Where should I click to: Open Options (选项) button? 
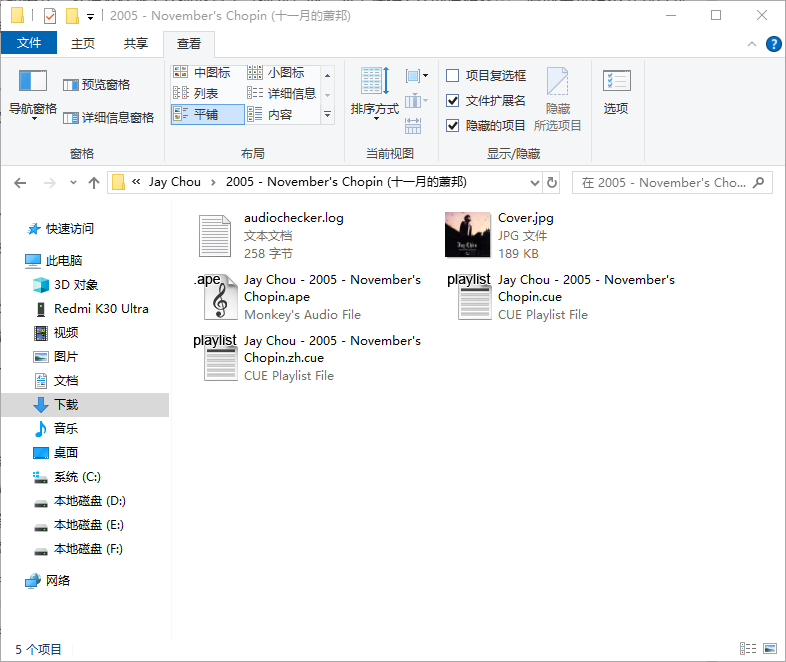[x=616, y=92]
